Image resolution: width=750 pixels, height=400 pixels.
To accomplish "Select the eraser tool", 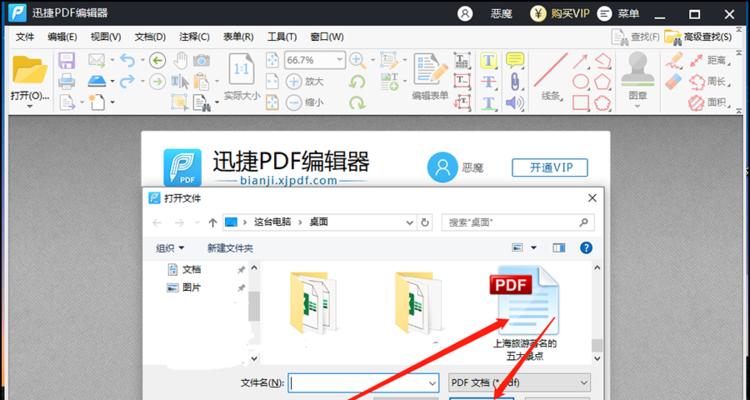I will click(673, 82).
